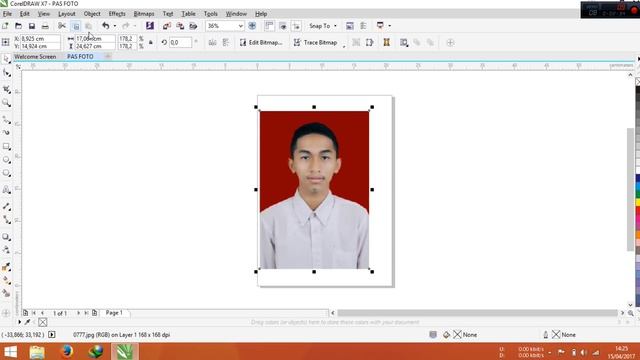Open the Bitmaps menu

click(x=144, y=14)
